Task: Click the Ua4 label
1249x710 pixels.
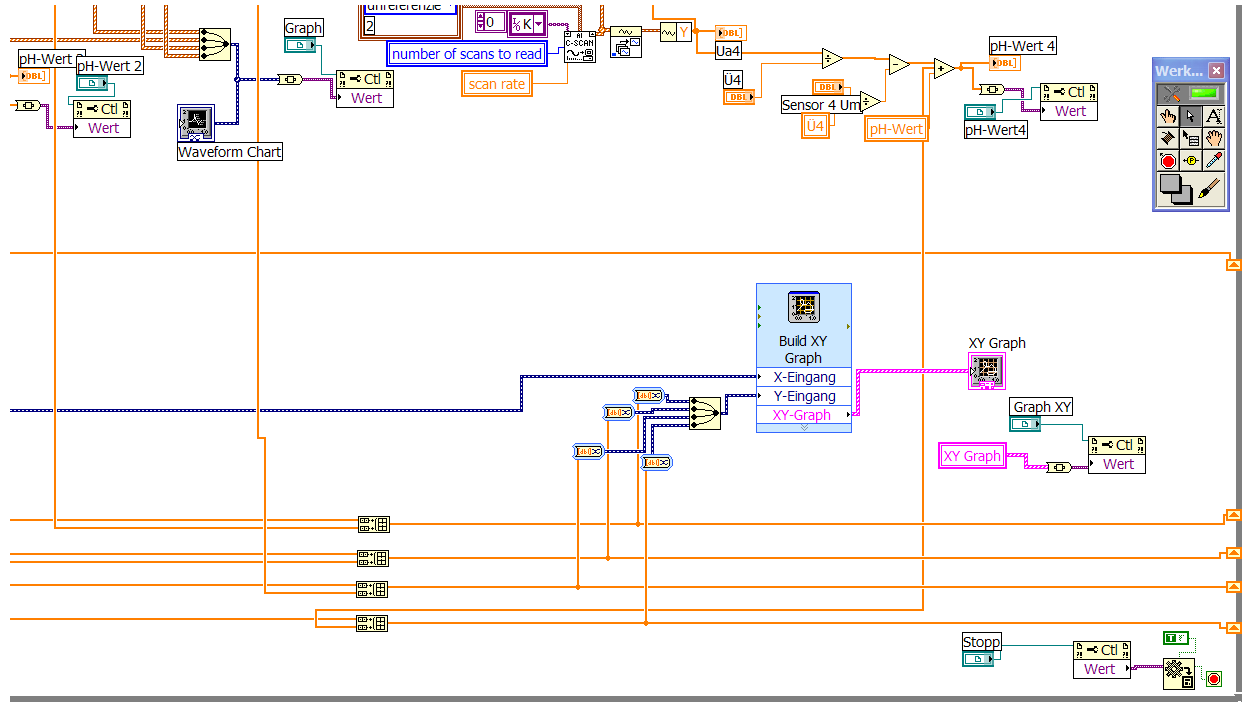Action: [x=728, y=51]
